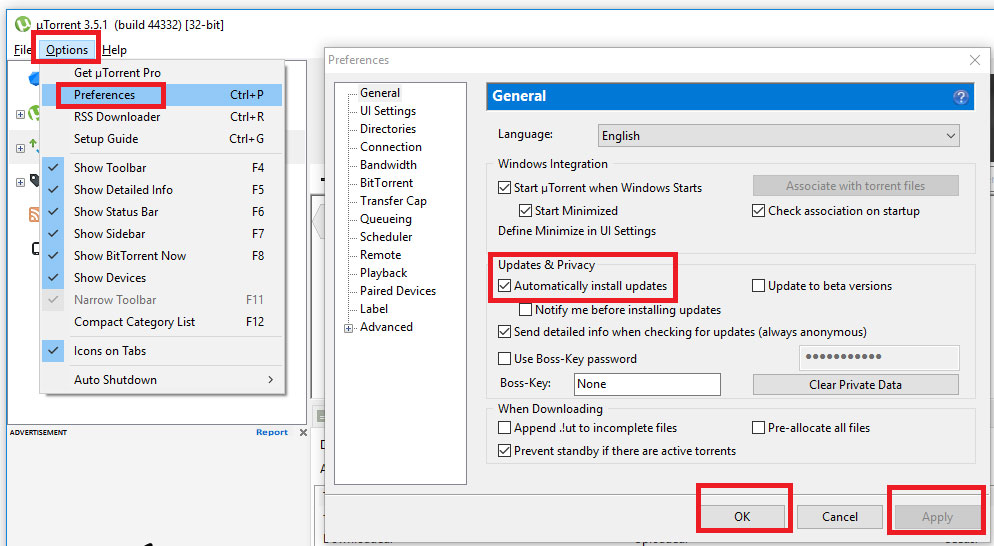994x546 pixels.
Task: Select Remote in preferences tree
Action: pyautogui.click(x=380, y=255)
